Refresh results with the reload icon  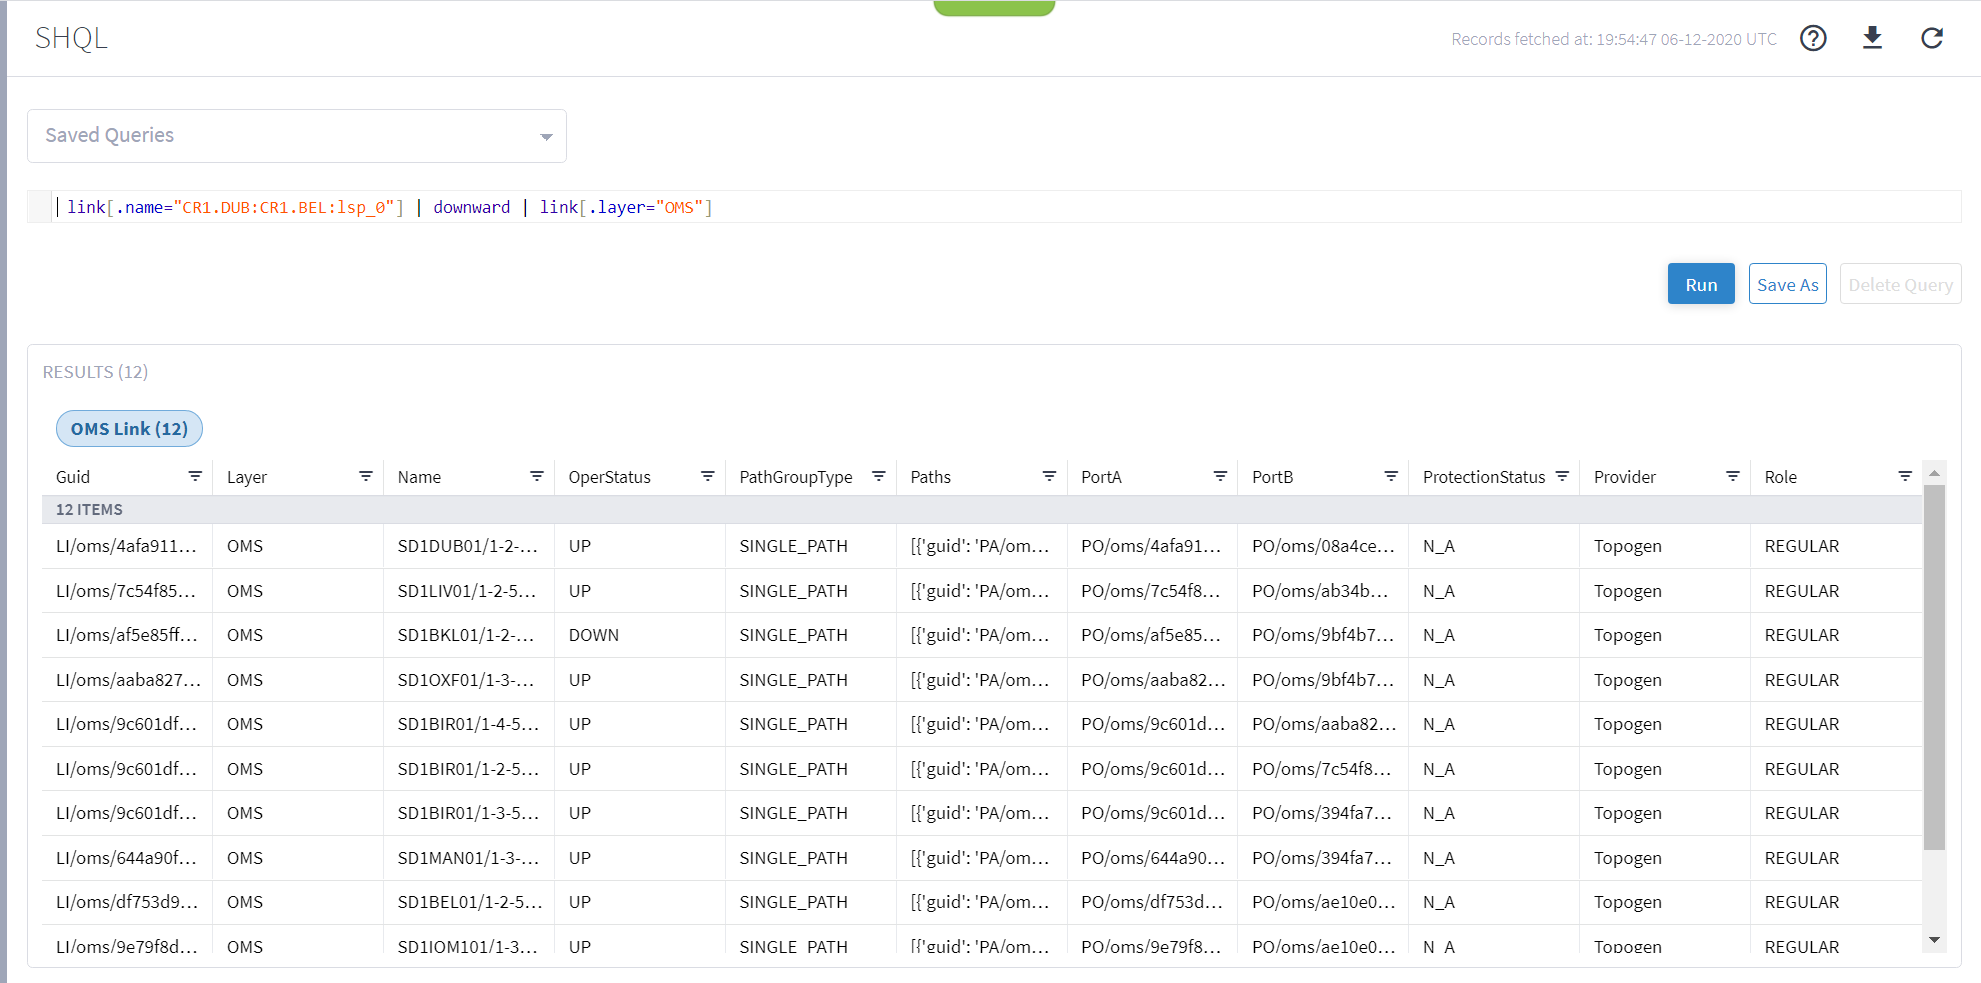click(x=1932, y=37)
